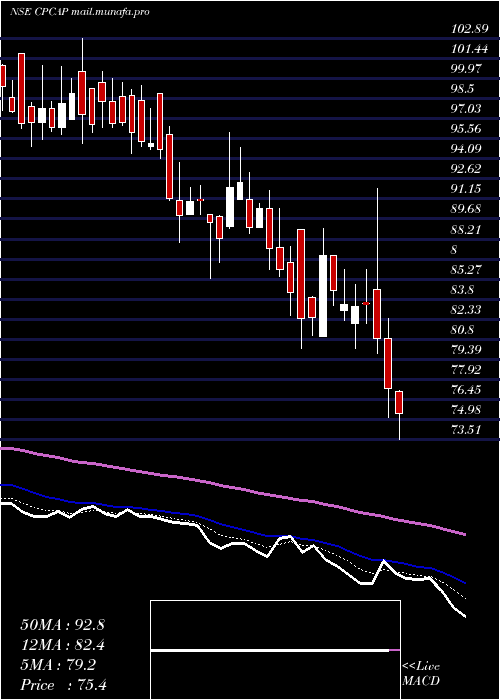Image resolution: width=500 pixels, height=700 pixels.
Task: Click the 50MA : 92.8 readout
Action: click(62, 625)
